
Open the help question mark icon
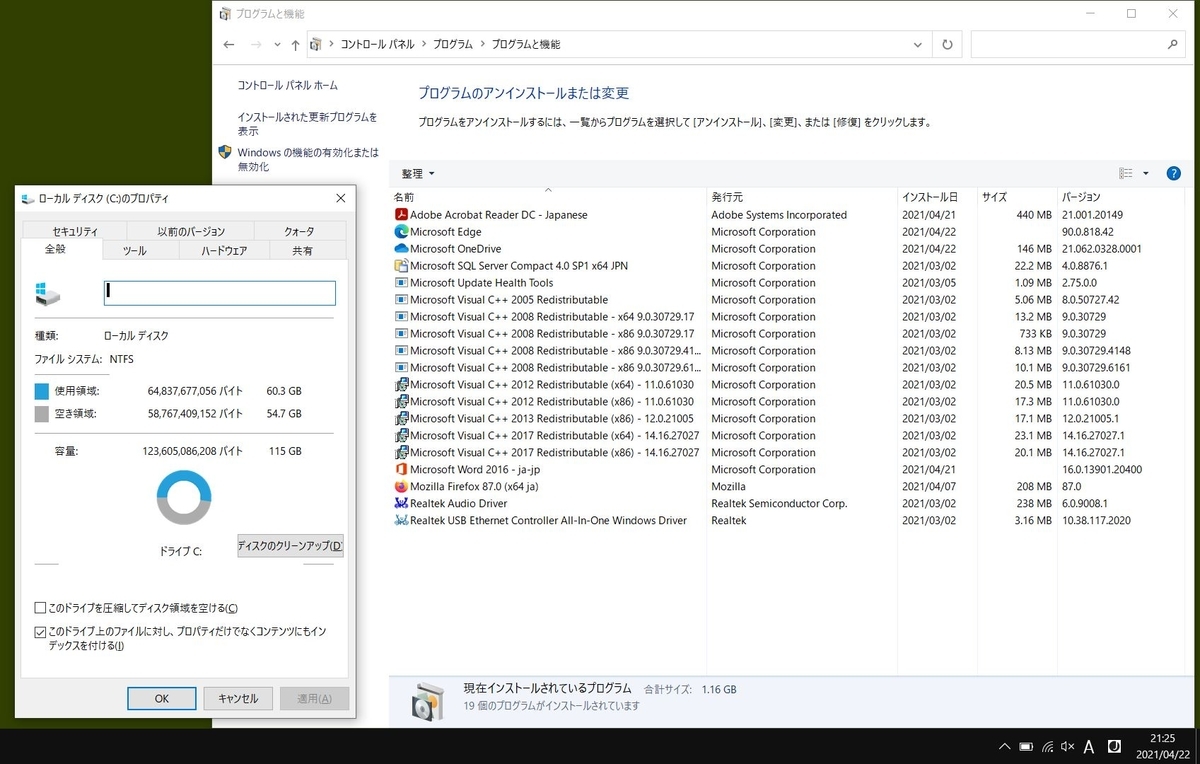pyautogui.click(x=1174, y=173)
